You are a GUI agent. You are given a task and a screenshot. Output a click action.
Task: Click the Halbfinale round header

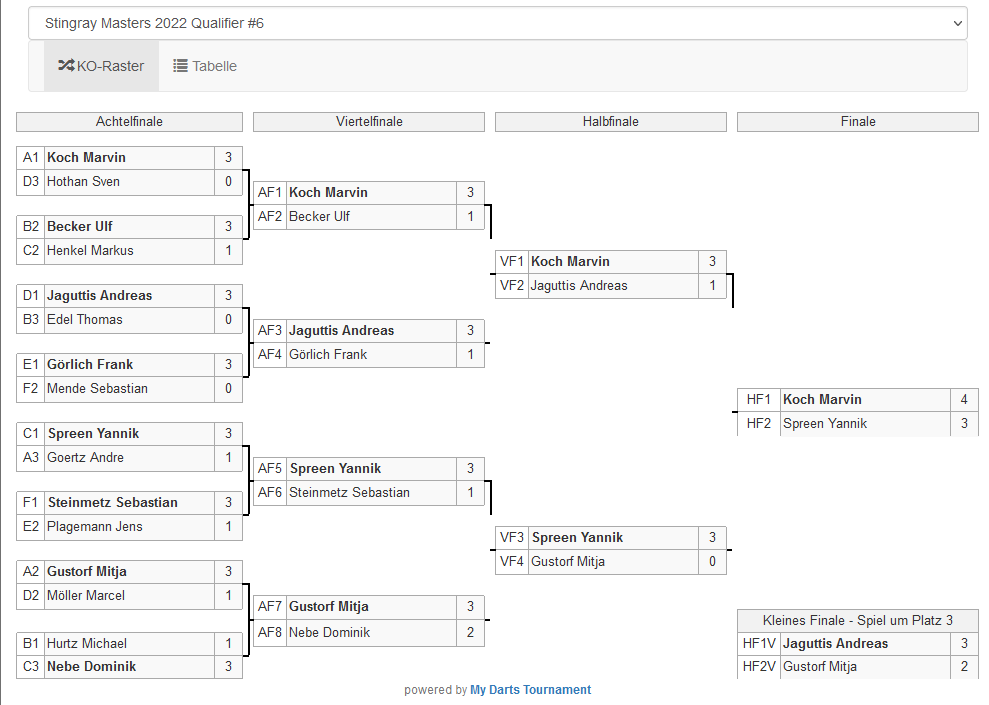click(x=610, y=122)
